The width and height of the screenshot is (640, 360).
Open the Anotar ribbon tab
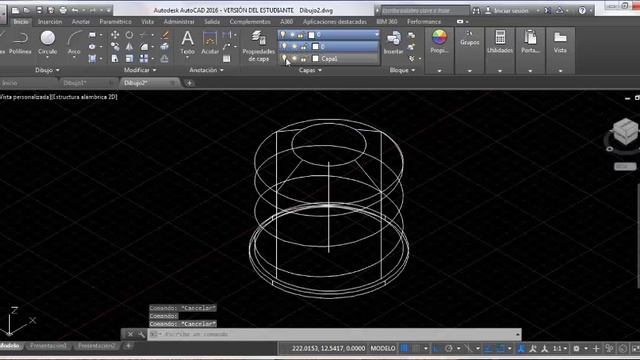pyautogui.click(x=80, y=22)
